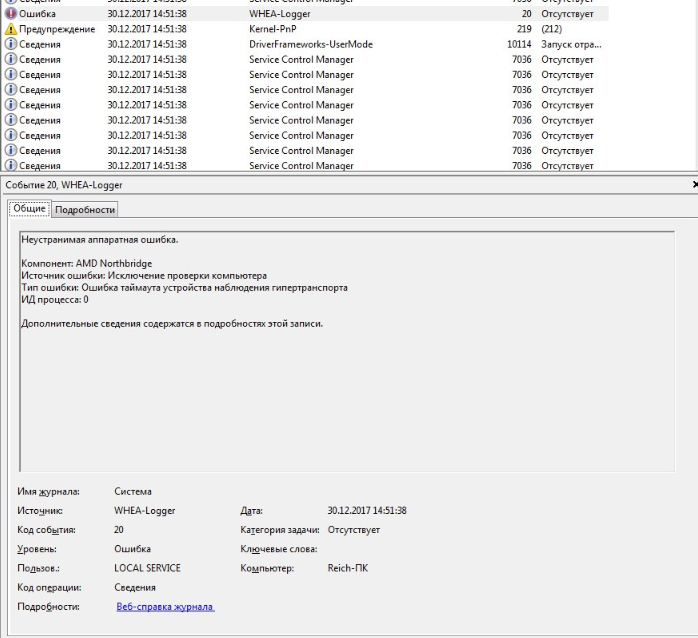Switch to the Подробности tab

[85, 209]
